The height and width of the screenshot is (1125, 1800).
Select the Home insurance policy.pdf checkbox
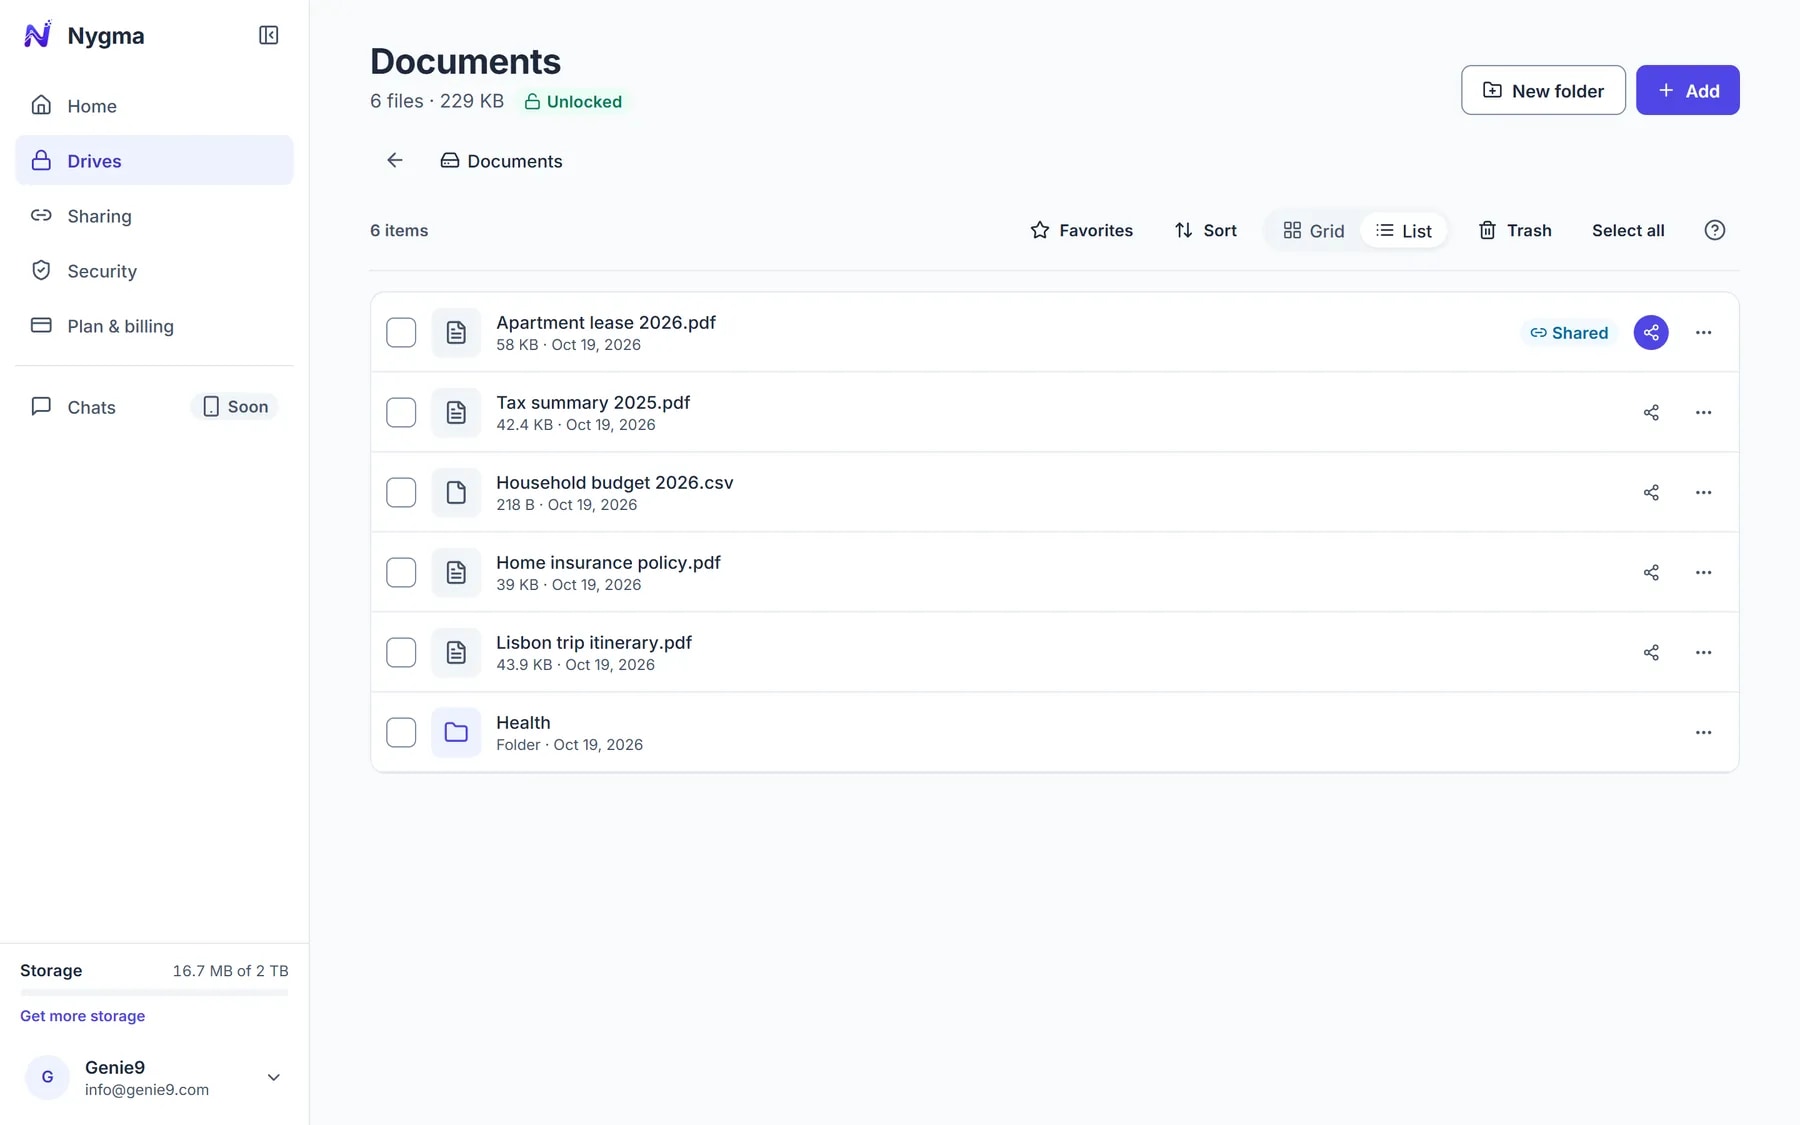pyautogui.click(x=401, y=572)
